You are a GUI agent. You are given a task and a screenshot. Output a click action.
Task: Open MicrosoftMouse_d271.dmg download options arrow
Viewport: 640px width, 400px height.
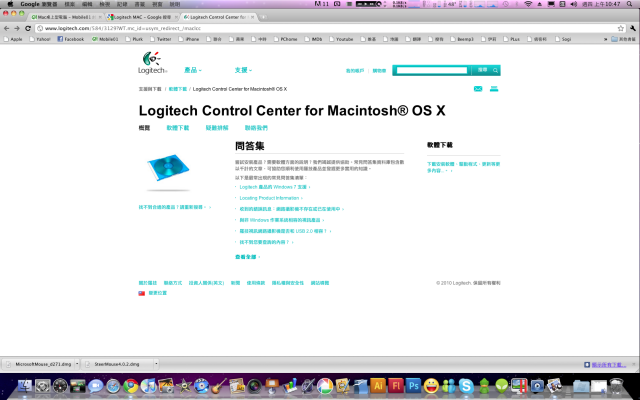coord(76,364)
